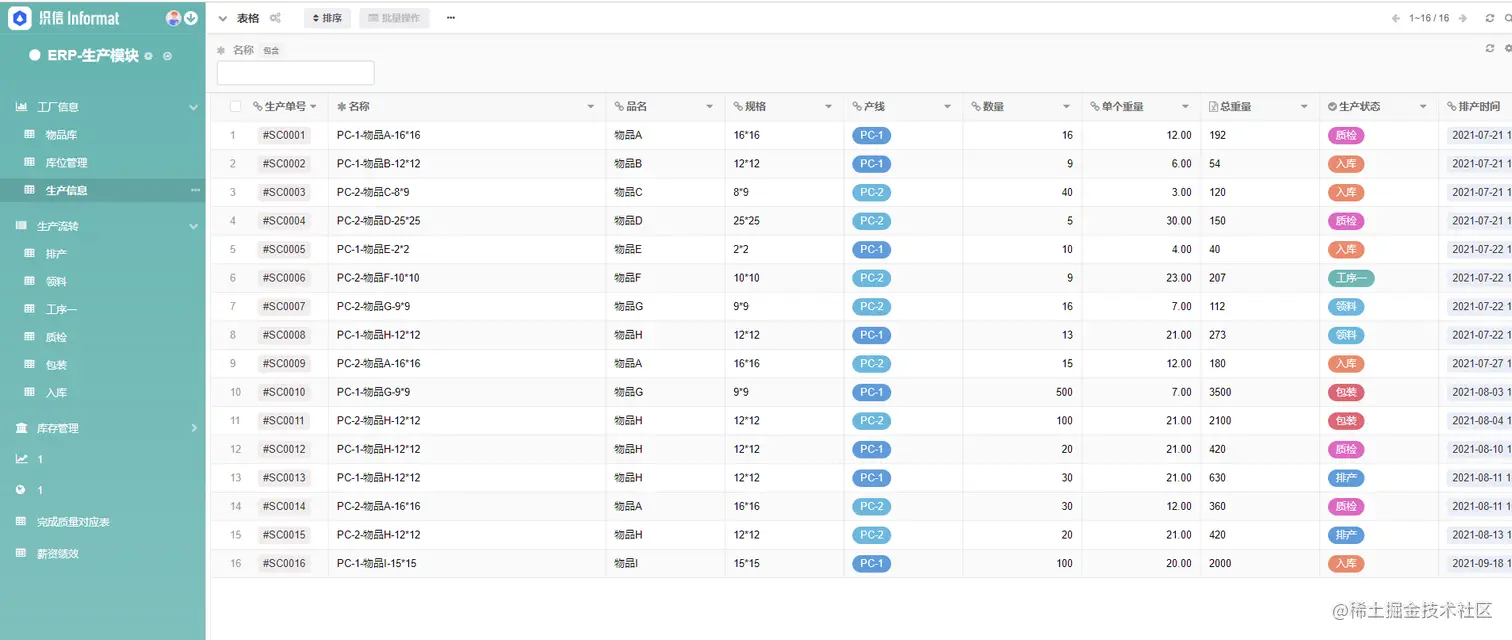1512x640 pixels.
Task: Open the ellipsis menu on 生产信息 item
Action: [195, 190]
